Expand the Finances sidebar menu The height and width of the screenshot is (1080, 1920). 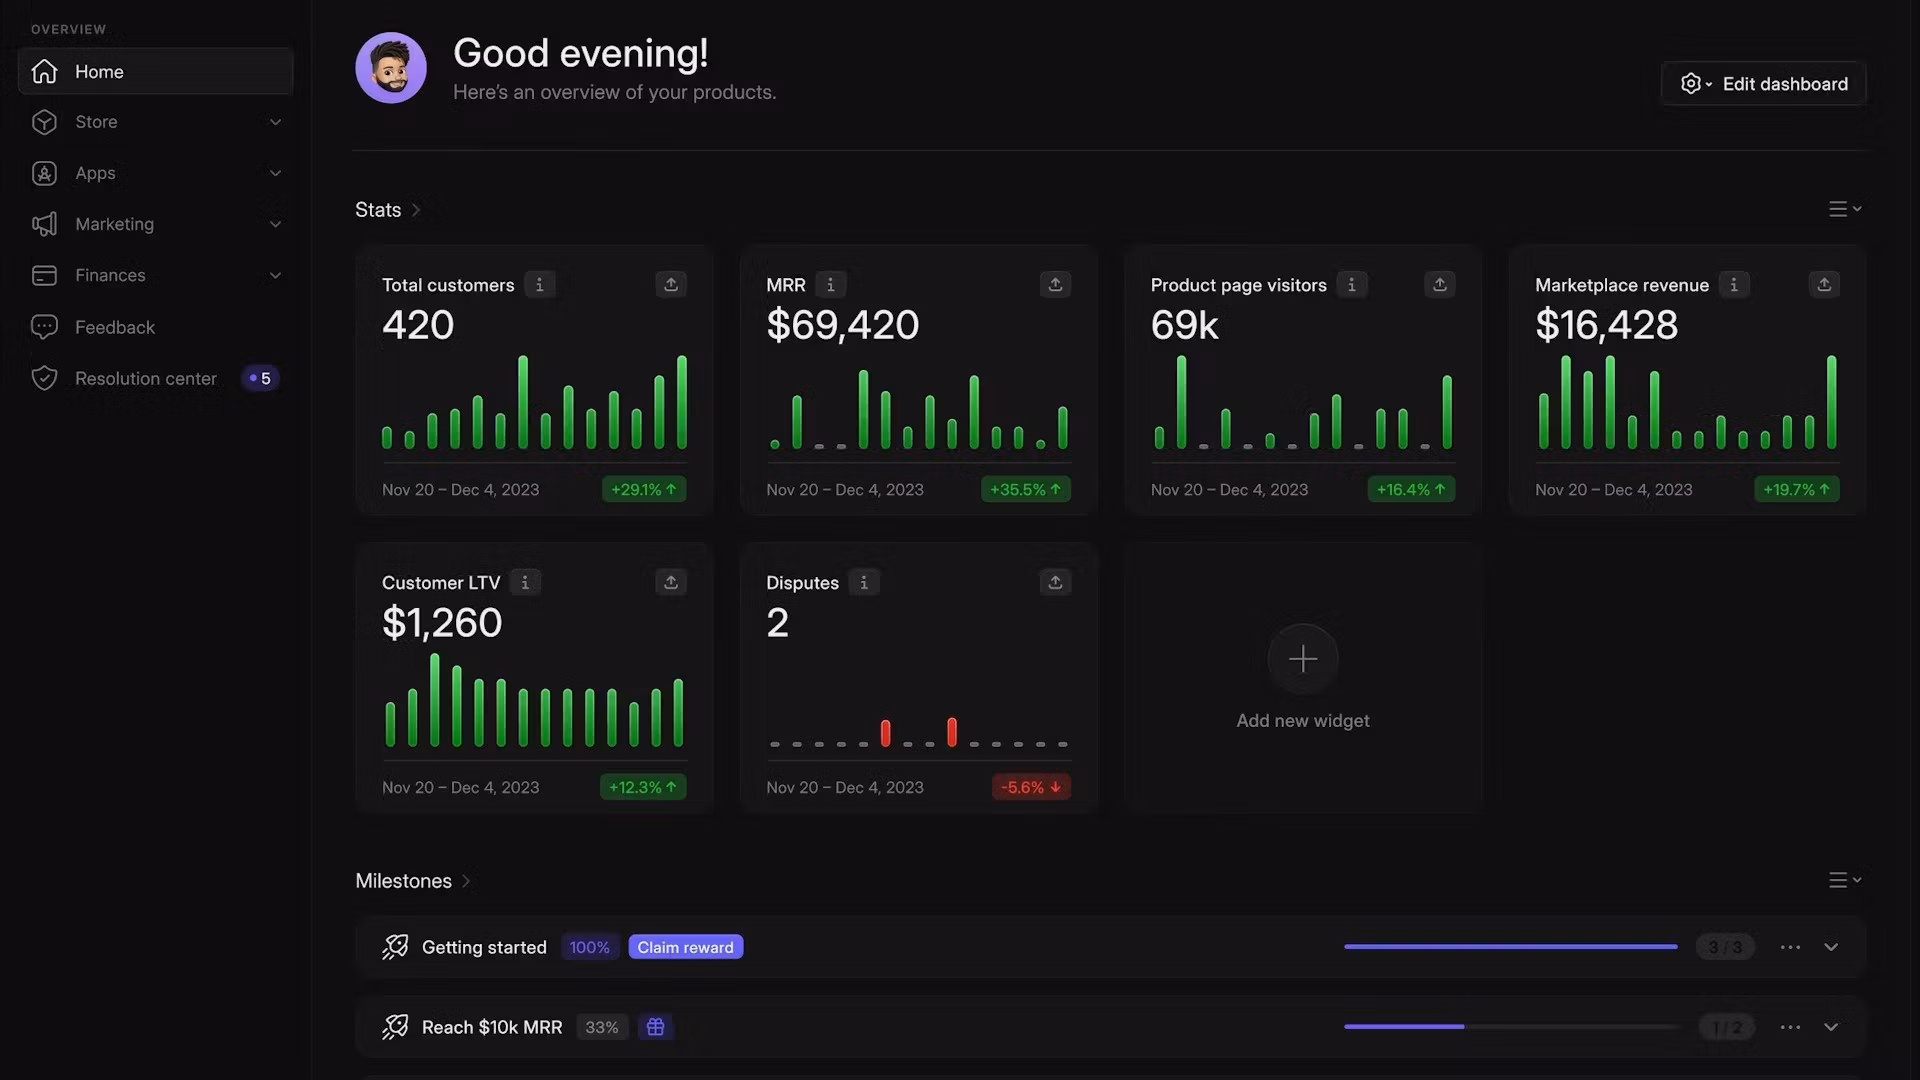tap(275, 276)
